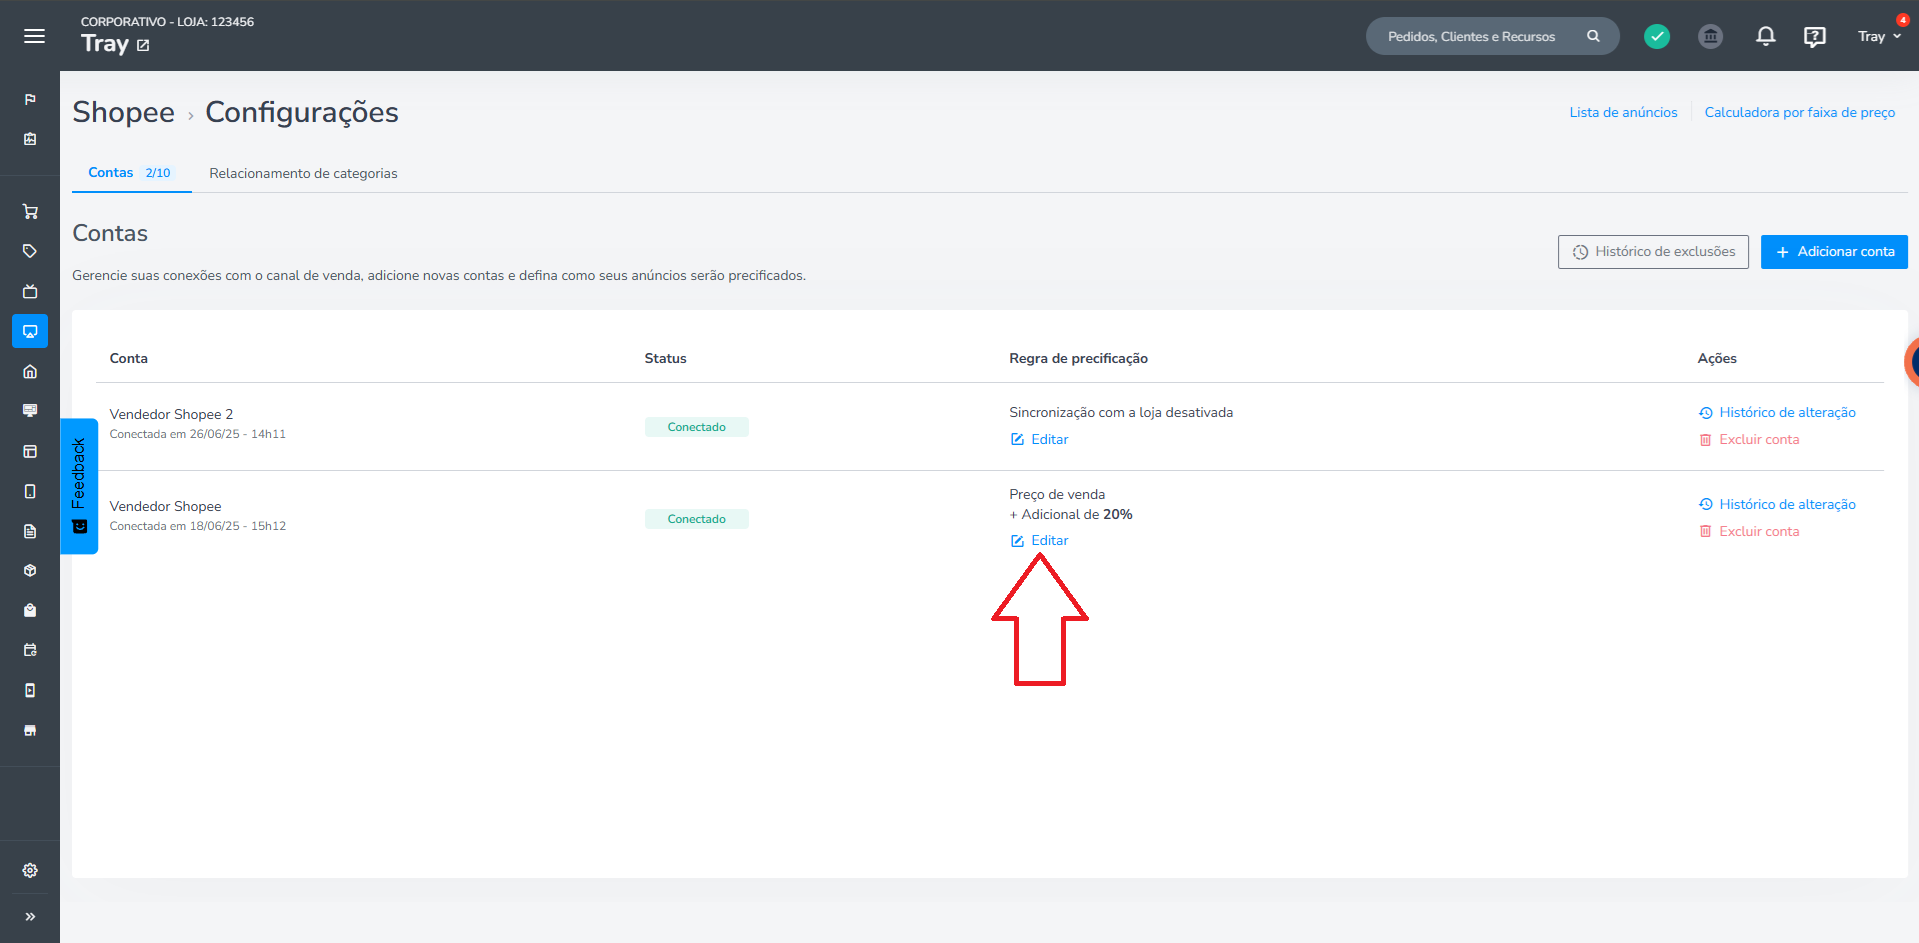The width and height of the screenshot is (1919, 943).
Task: Expand the sidebar with double chevron
Action: (30, 916)
